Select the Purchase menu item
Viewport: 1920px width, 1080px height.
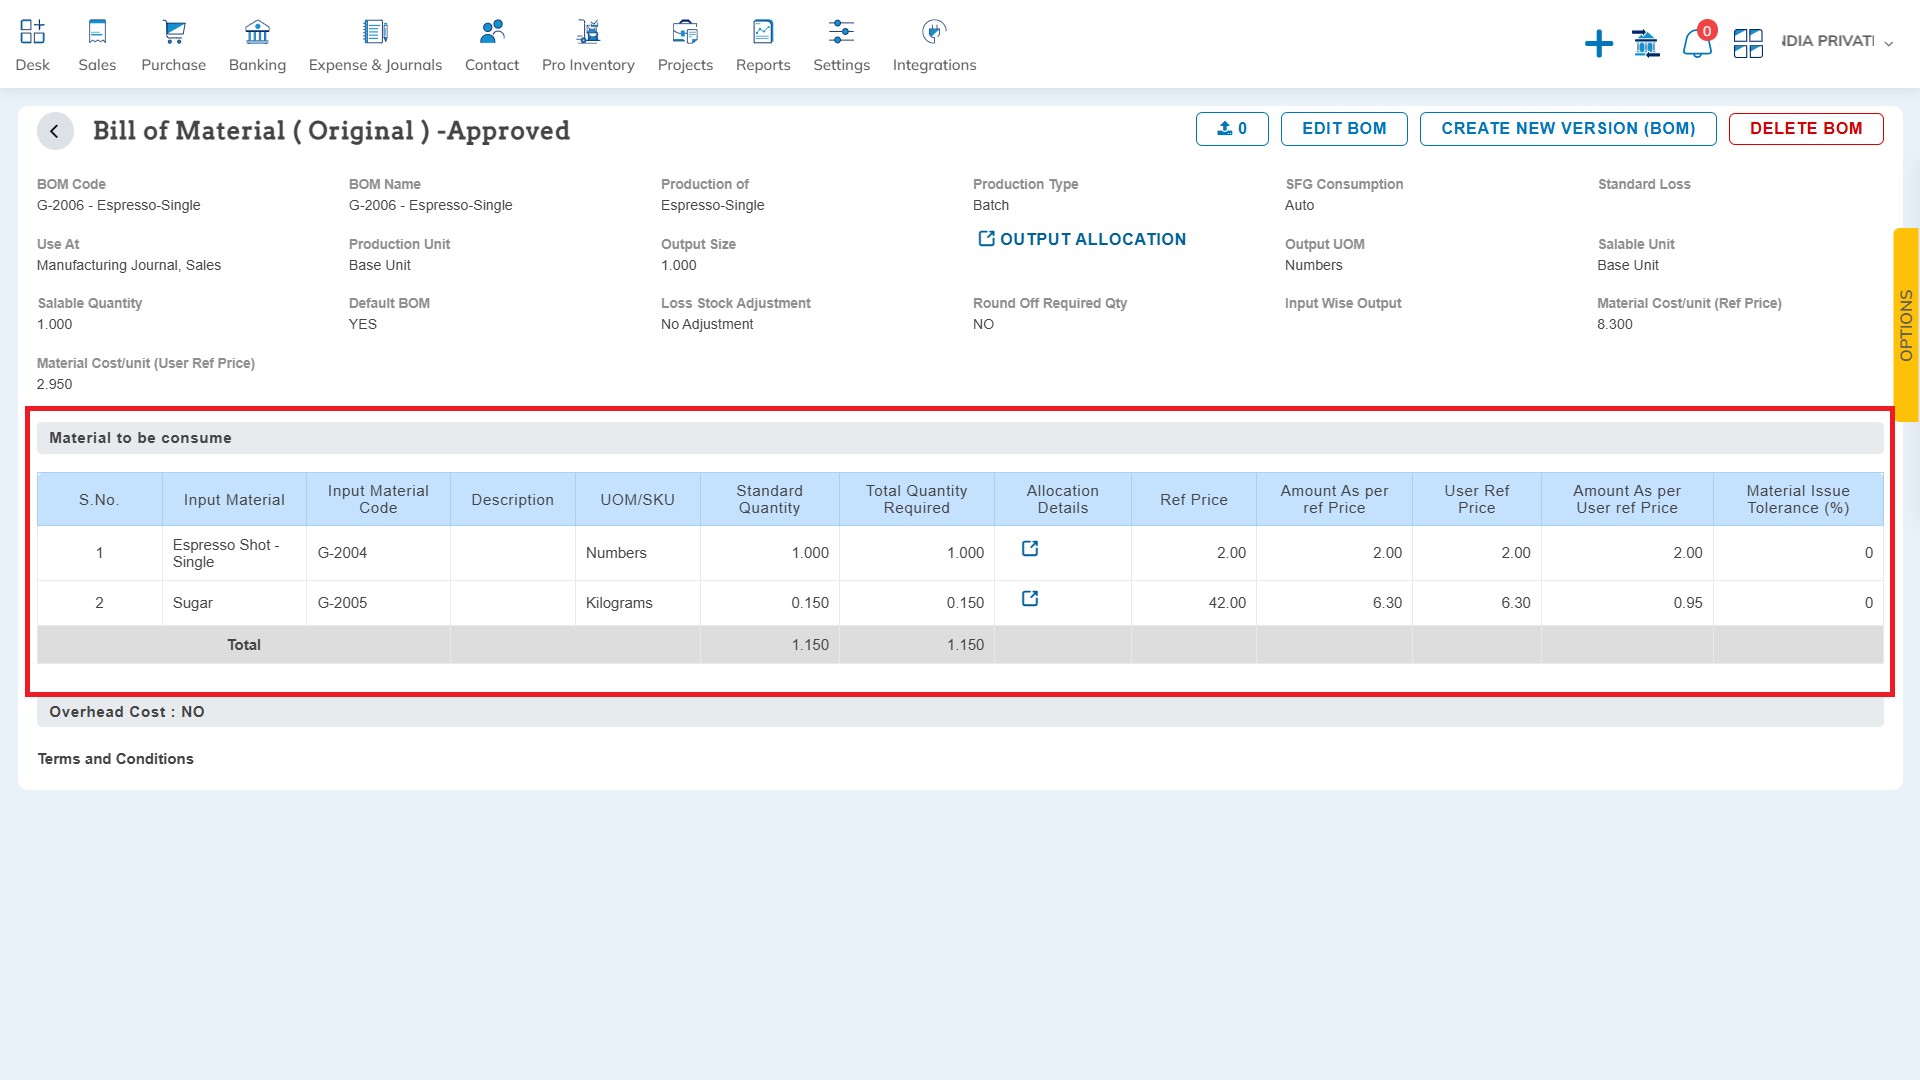point(173,44)
